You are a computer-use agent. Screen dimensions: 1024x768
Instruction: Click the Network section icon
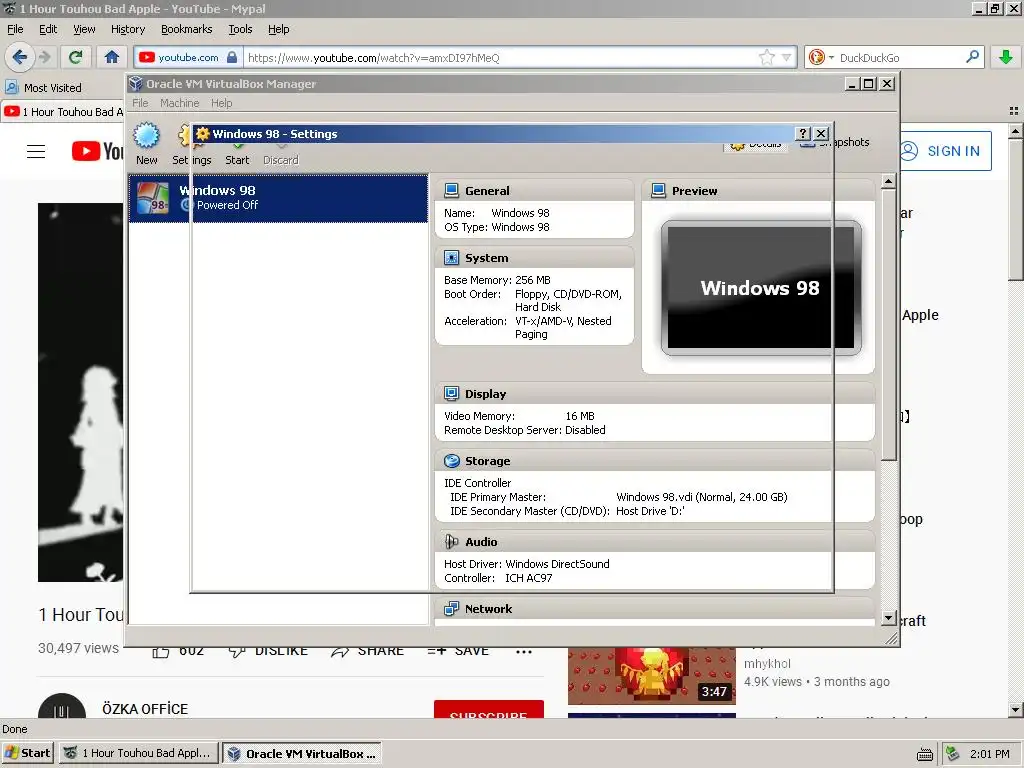click(451, 609)
